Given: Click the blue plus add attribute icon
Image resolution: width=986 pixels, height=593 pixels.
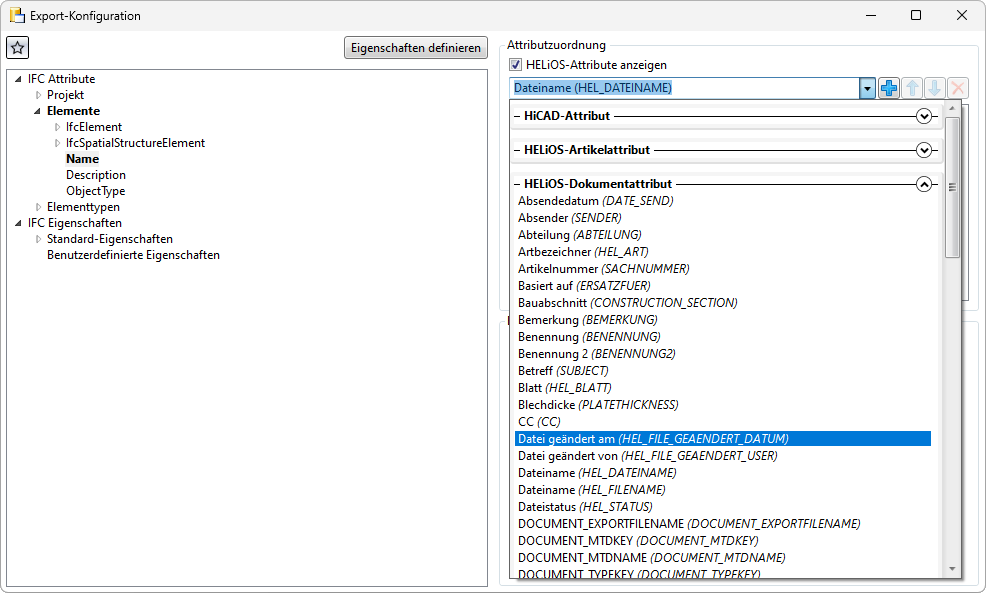Looking at the screenshot, I should tap(889, 88).
